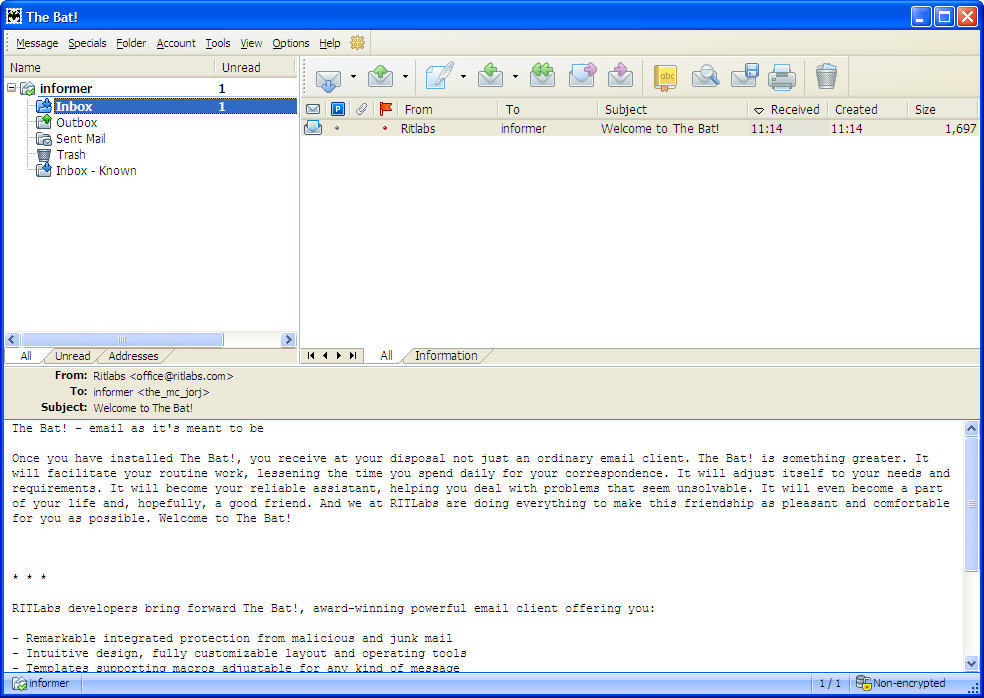Screen dimensions: 984x698
Task: Select the Outbox folder label
Action: coord(77,122)
